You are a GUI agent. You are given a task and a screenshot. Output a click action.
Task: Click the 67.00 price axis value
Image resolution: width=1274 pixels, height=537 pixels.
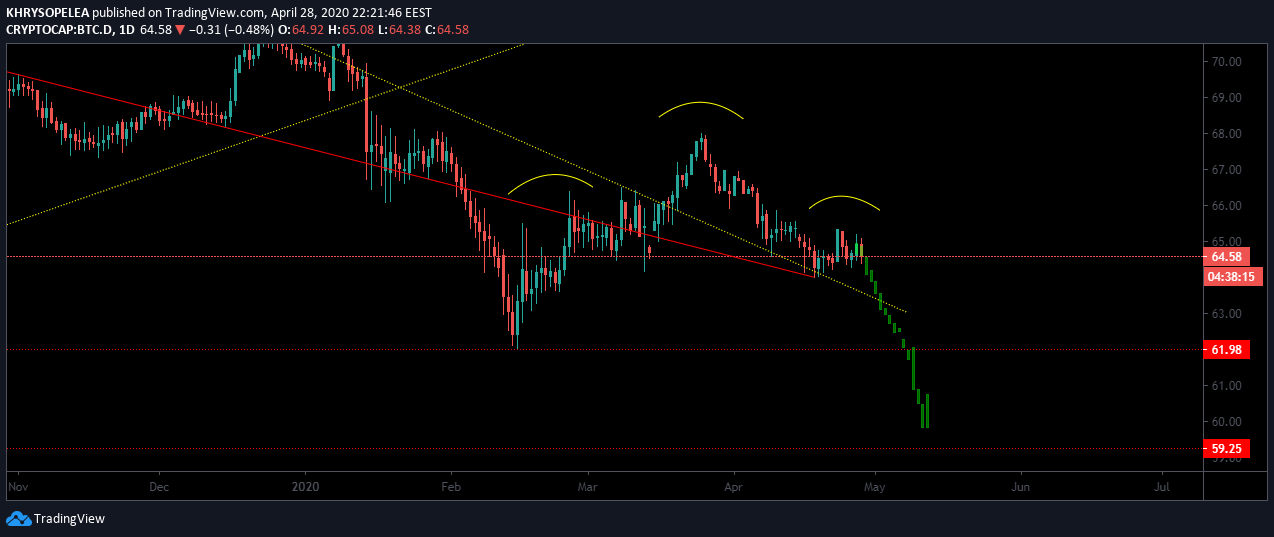(x=1226, y=169)
